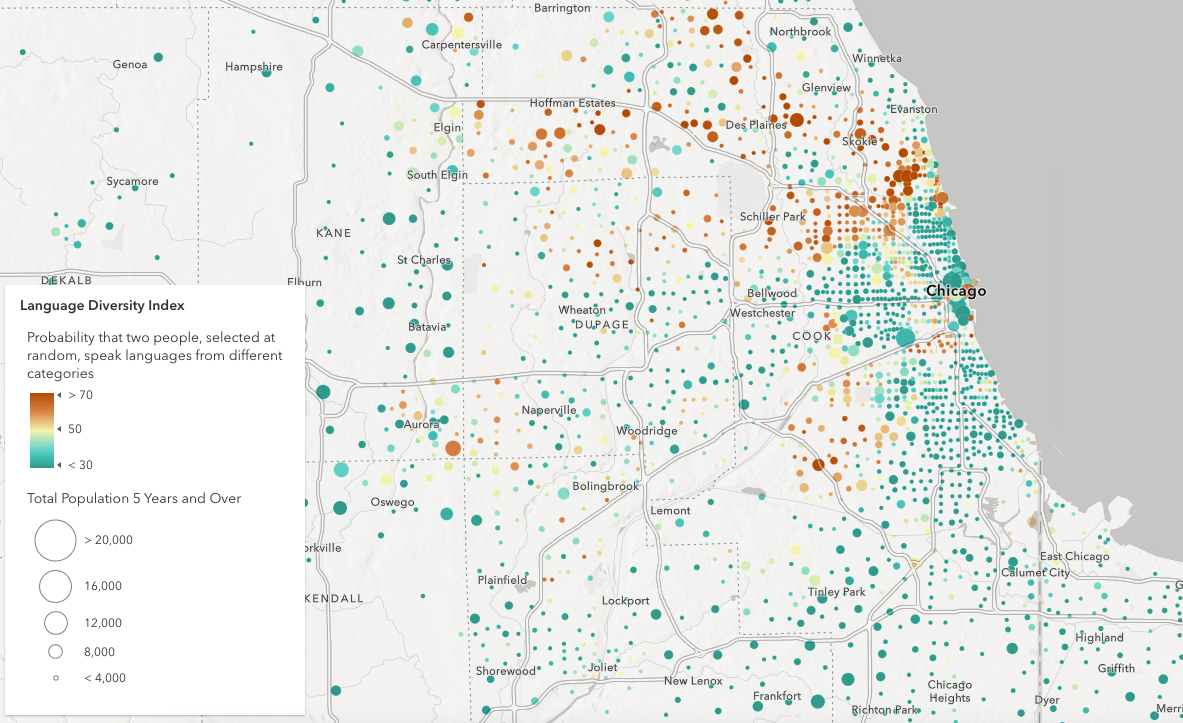
Task: Click the 'Sycamore' map label
Action: coord(132,181)
